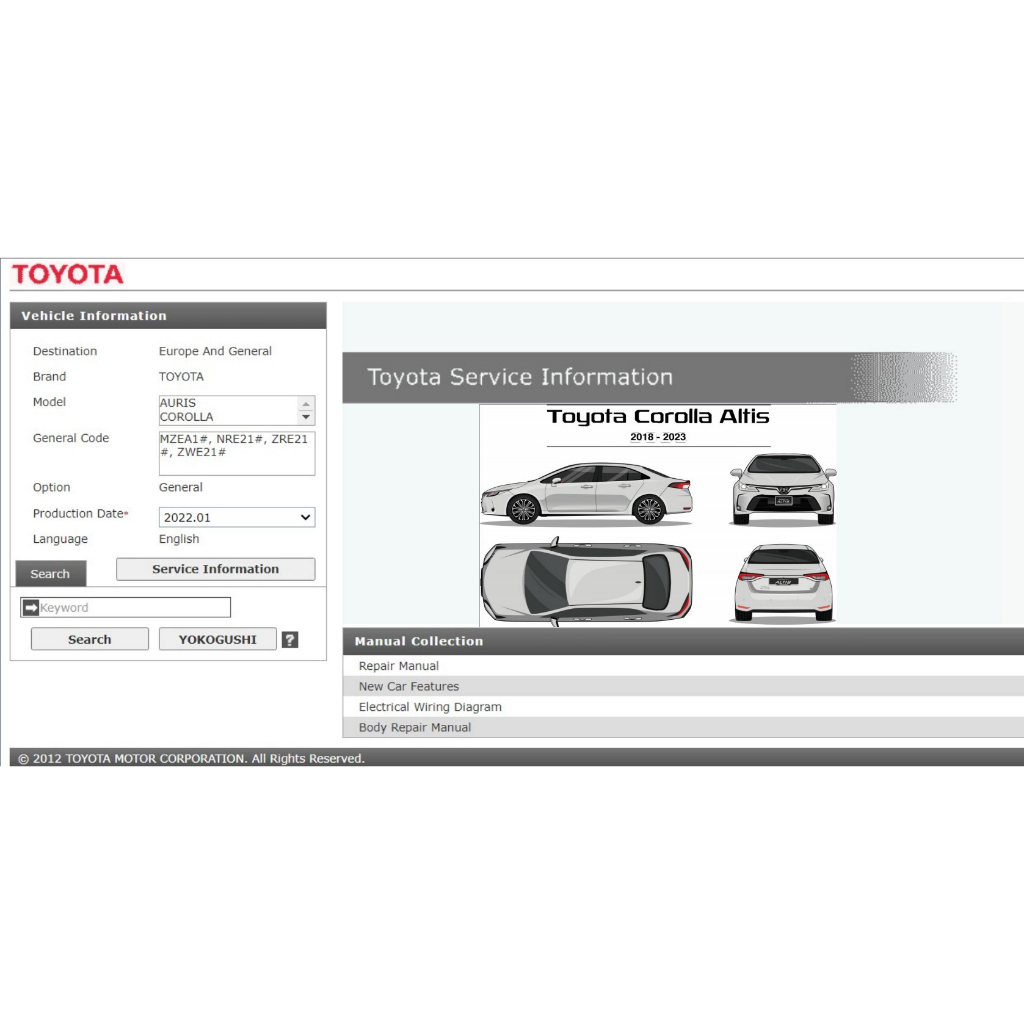
Task: Click the Destination label
Action: (65, 351)
